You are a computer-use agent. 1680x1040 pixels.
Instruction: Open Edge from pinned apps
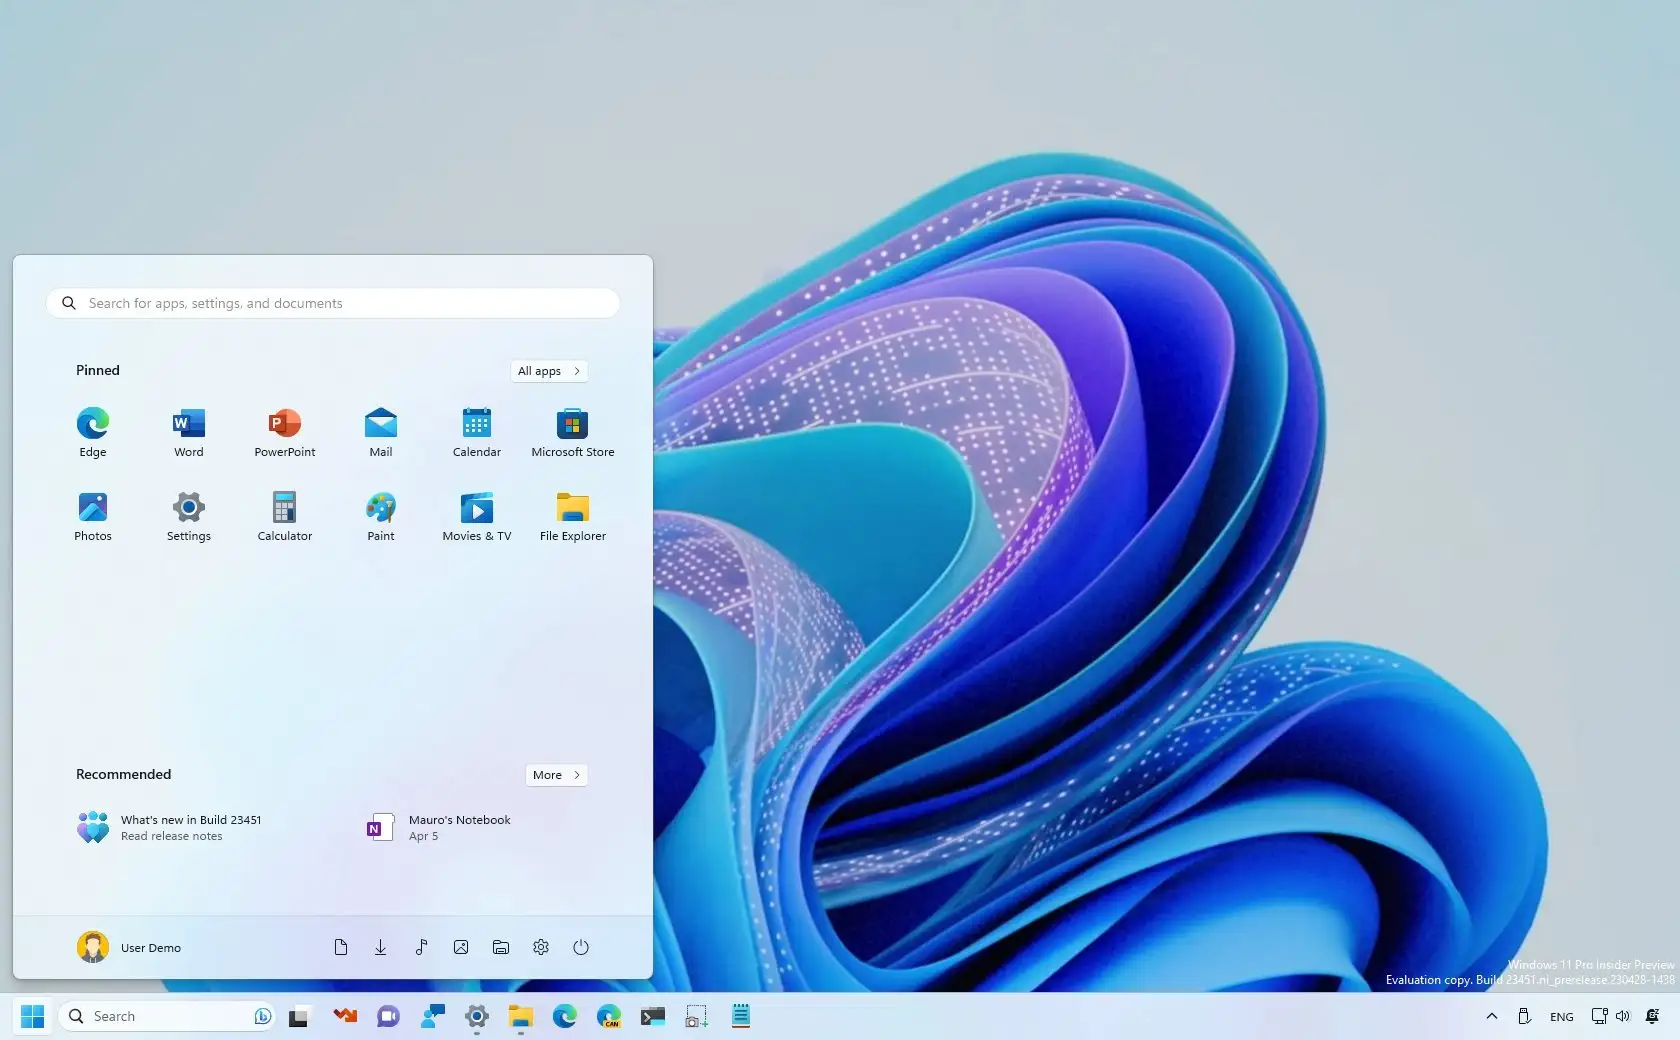pyautogui.click(x=93, y=432)
